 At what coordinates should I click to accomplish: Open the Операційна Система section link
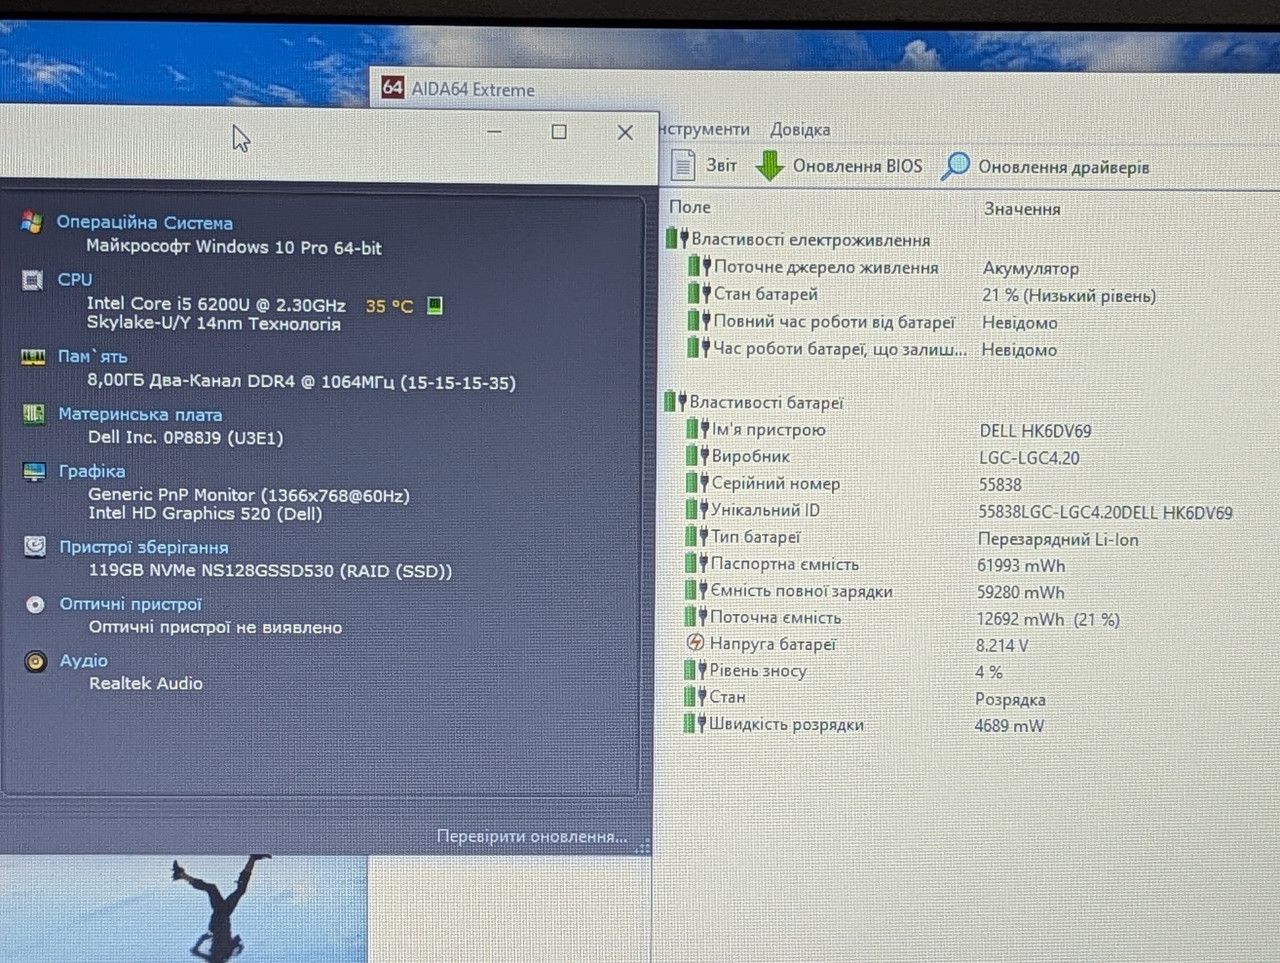(144, 223)
